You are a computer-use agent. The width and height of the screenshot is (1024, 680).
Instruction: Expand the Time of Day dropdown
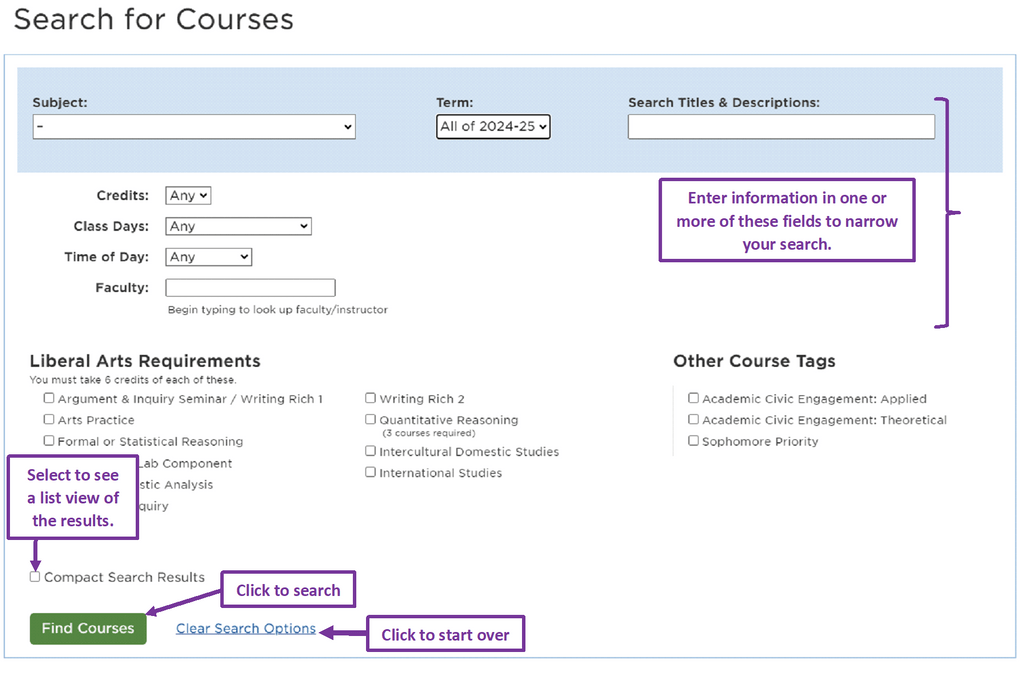[208, 256]
